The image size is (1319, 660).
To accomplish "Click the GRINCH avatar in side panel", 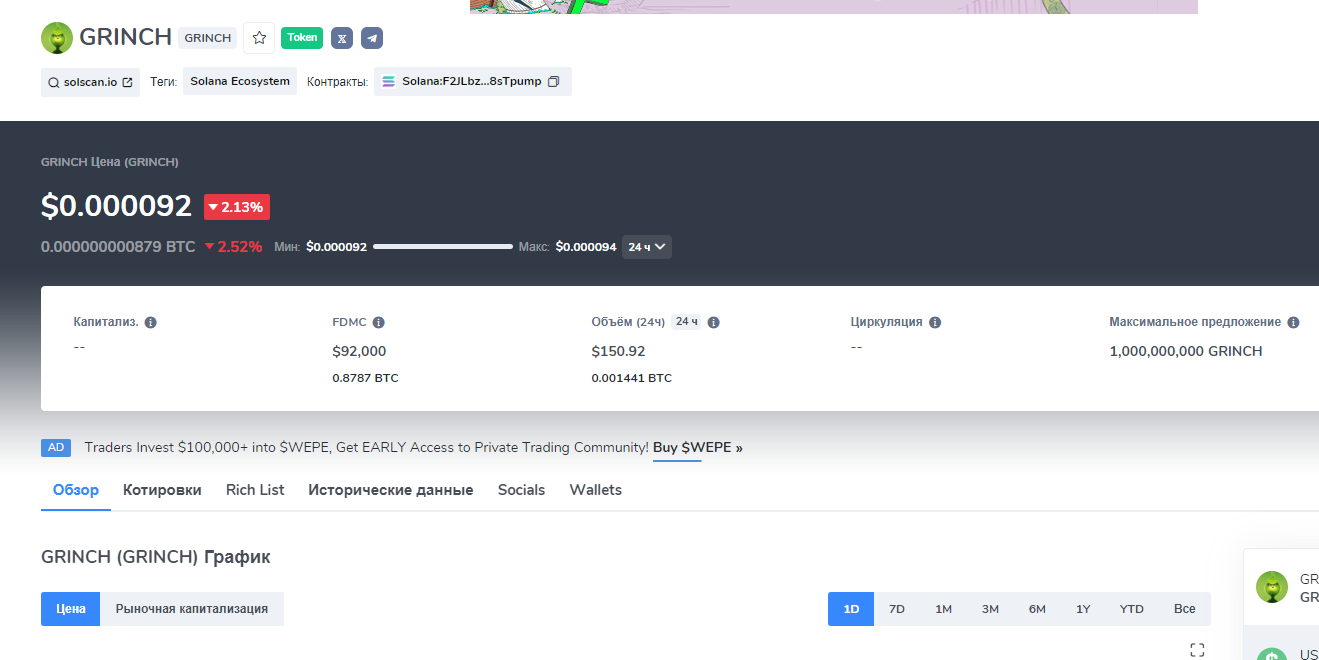I will pyautogui.click(x=1272, y=587).
